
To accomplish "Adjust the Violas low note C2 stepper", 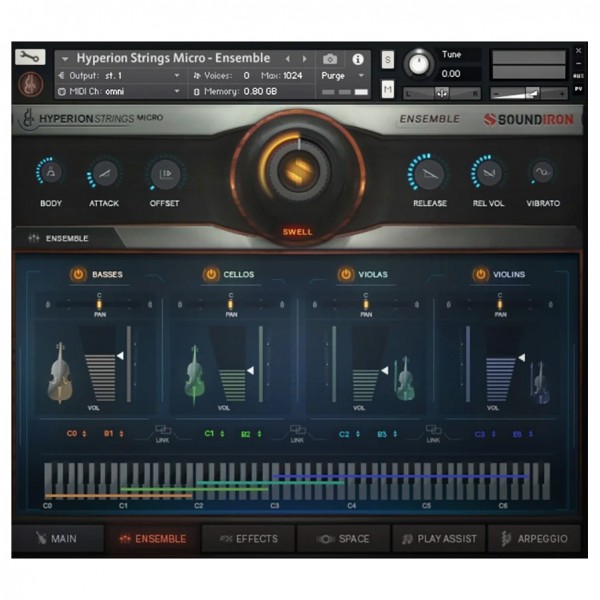I will (358, 434).
